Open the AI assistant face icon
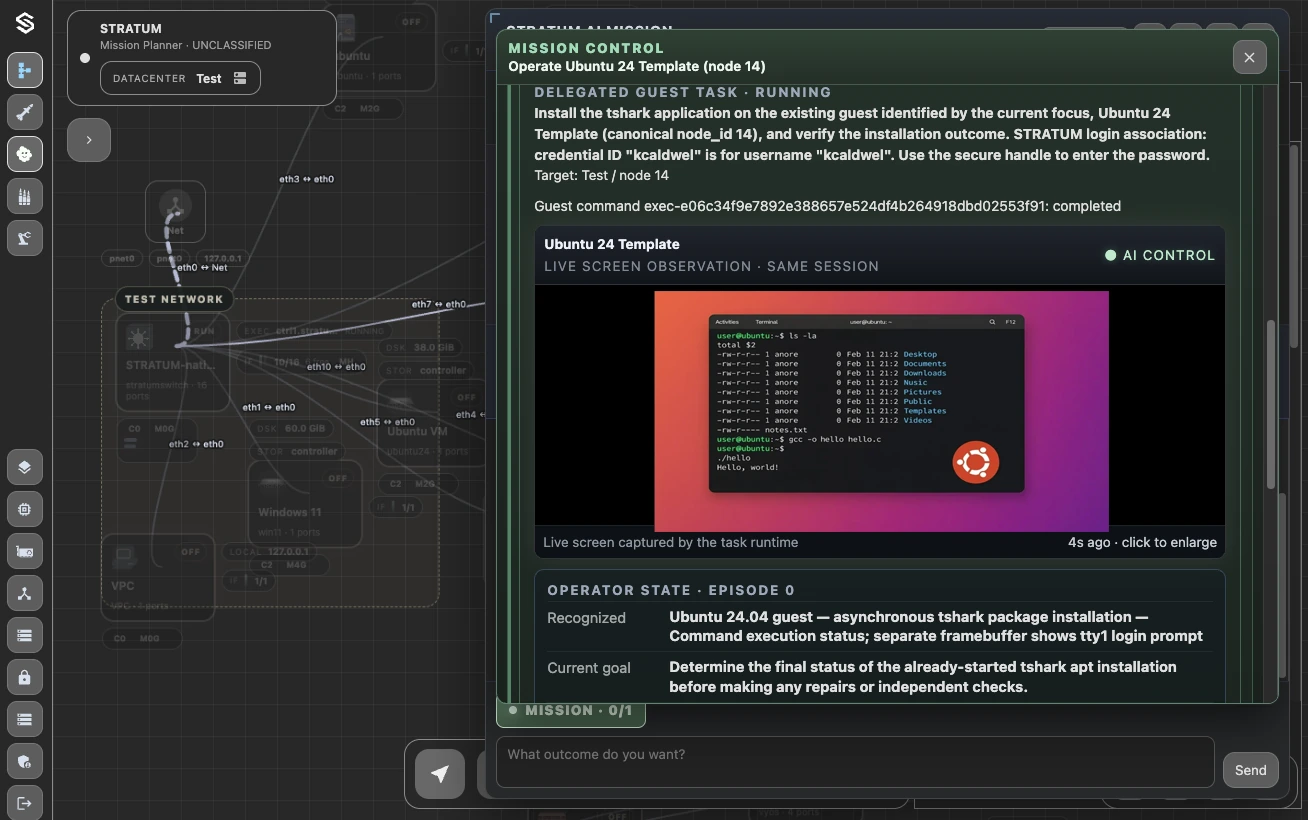 click(x=25, y=154)
